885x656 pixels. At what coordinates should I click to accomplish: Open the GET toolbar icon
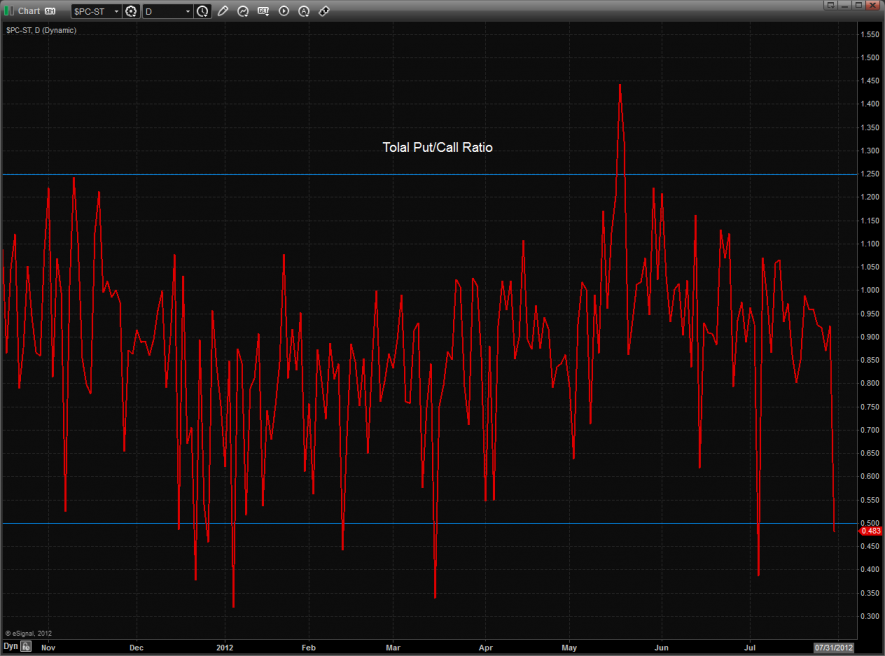point(263,11)
